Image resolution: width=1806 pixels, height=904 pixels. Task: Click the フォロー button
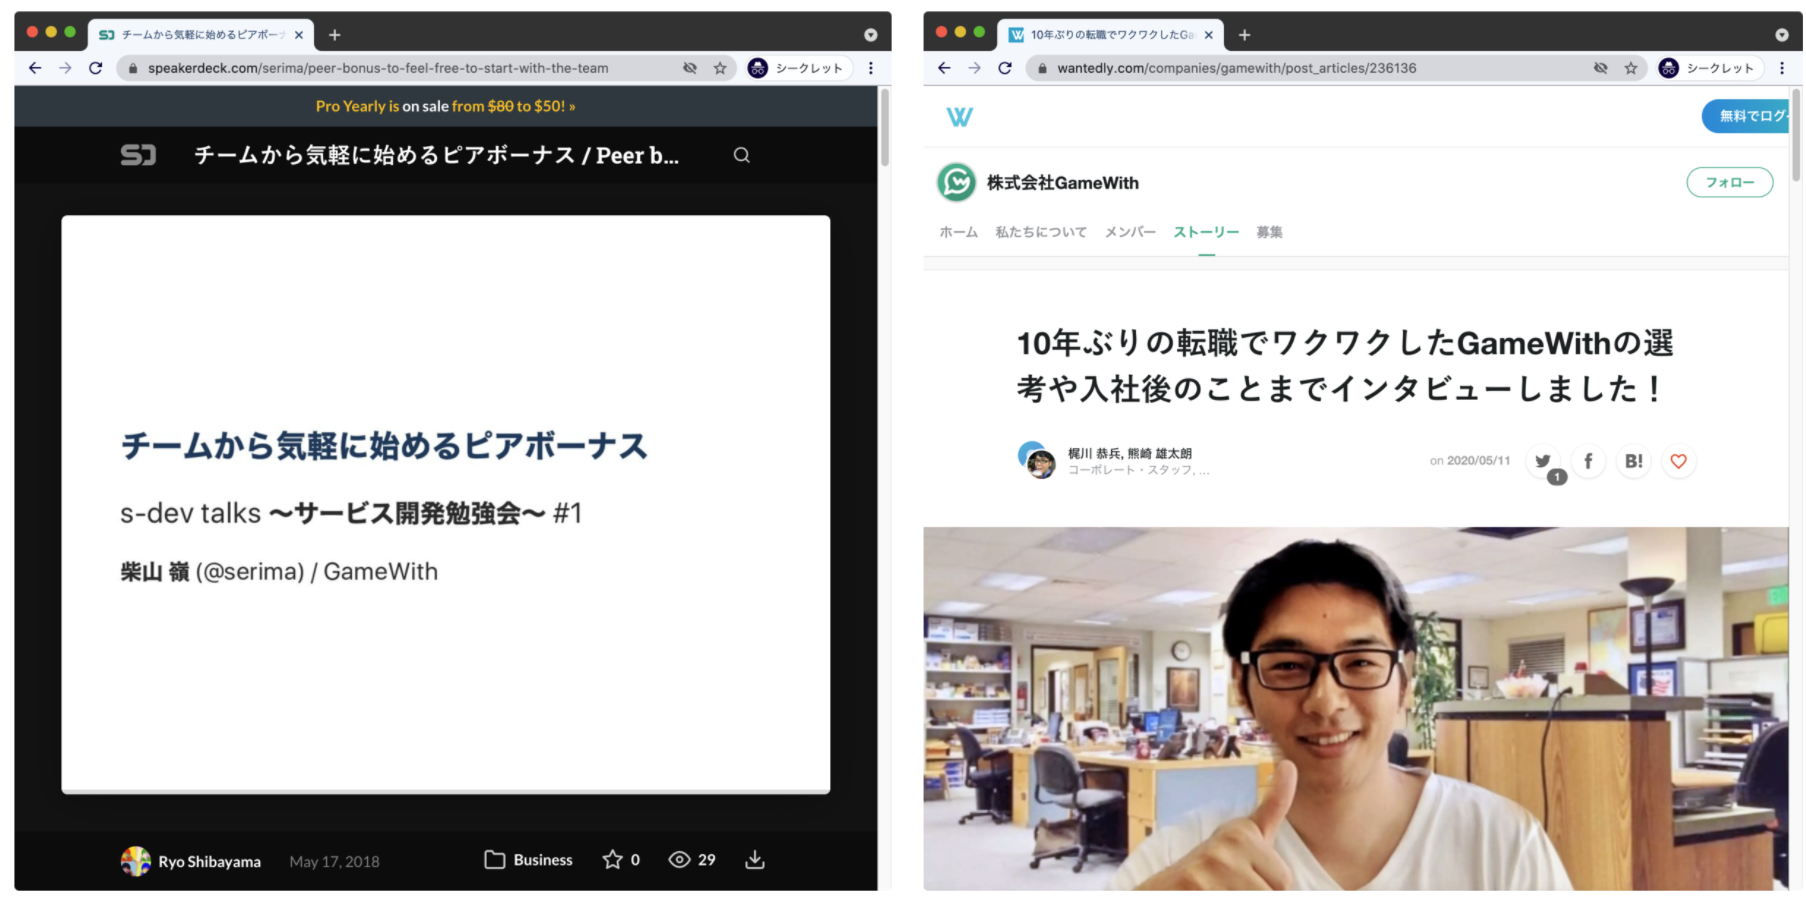(1729, 182)
